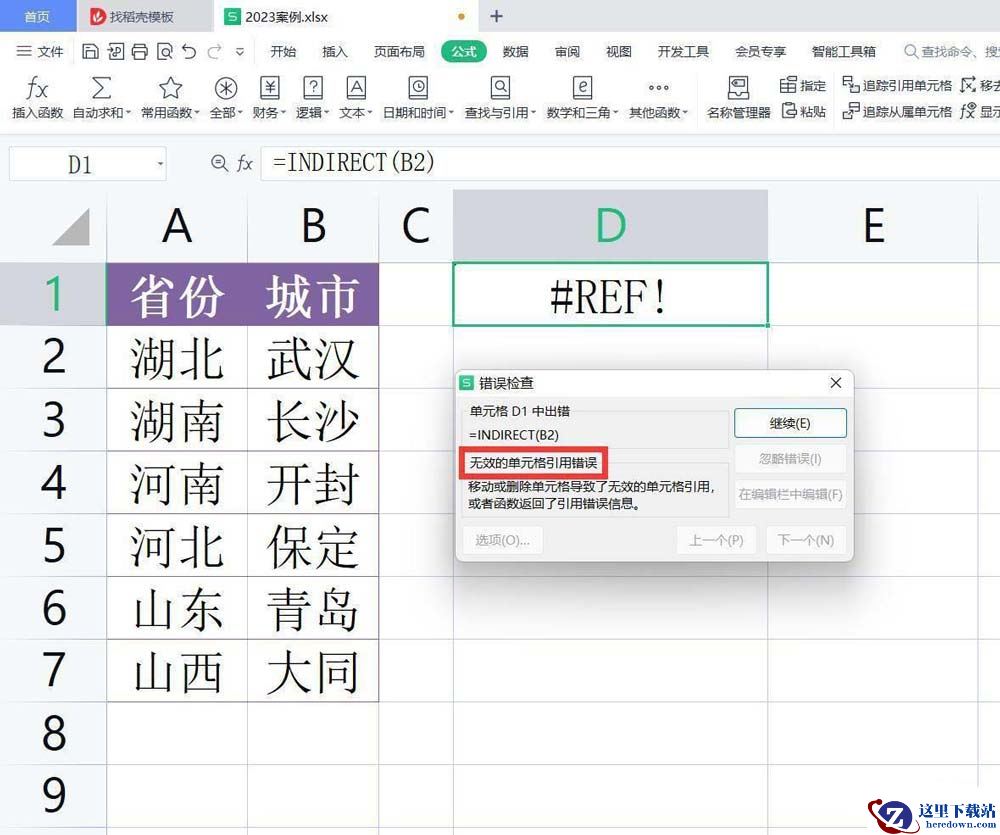The height and width of the screenshot is (835, 1000).
Task: Click the 选项(O)... button
Action: pyautogui.click(x=503, y=540)
